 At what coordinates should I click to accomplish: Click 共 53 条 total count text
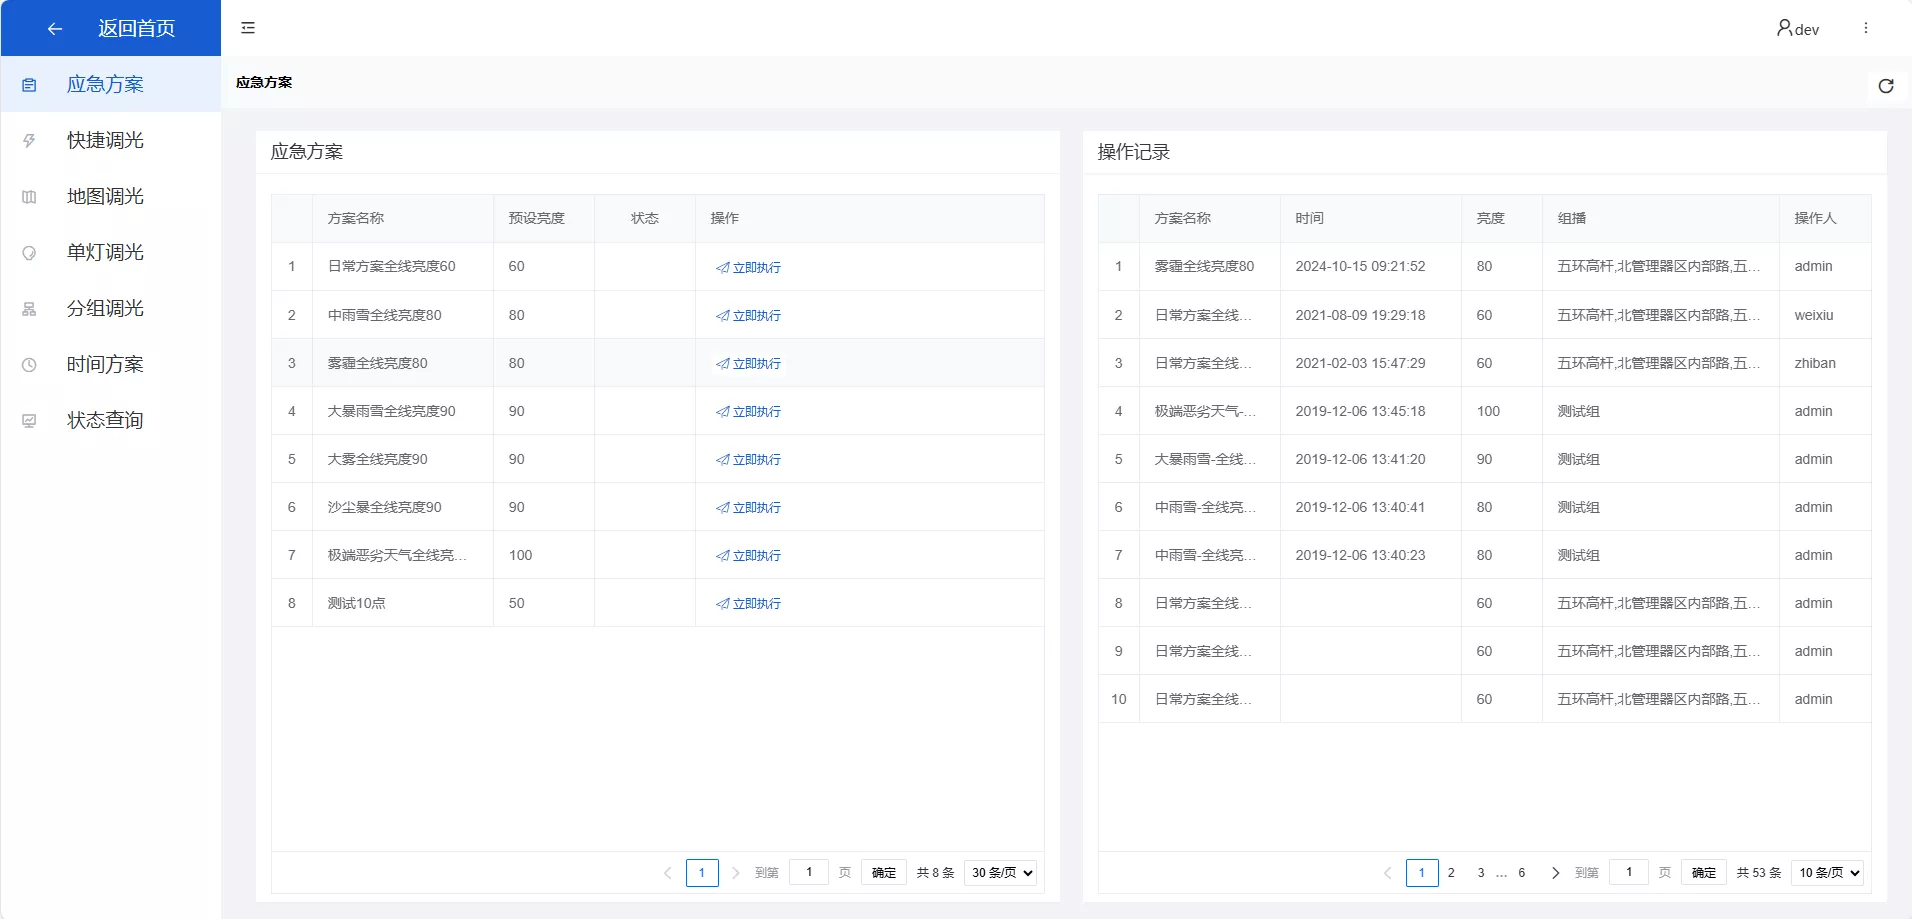(x=1759, y=873)
